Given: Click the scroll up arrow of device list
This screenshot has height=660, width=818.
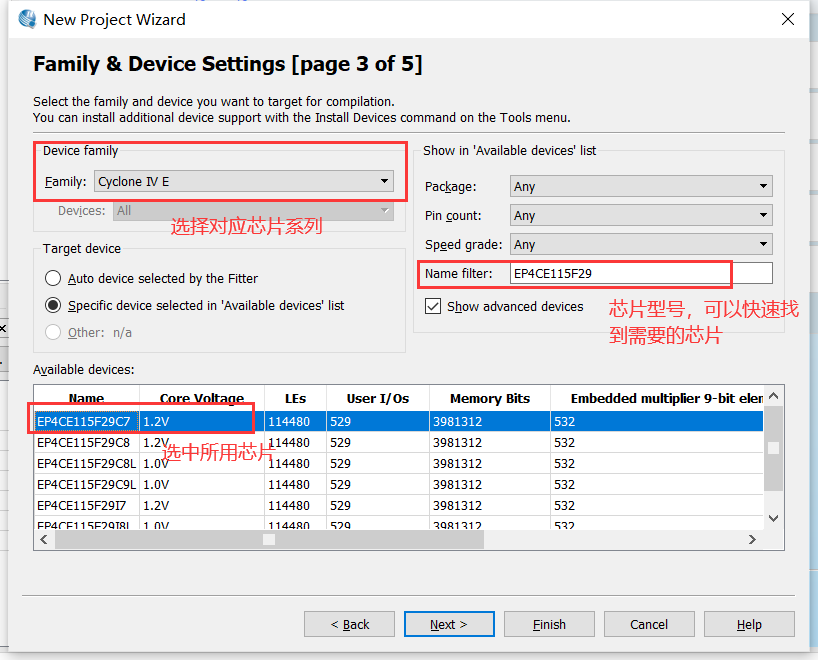Looking at the screenshot, I should [x=774, y=396].
